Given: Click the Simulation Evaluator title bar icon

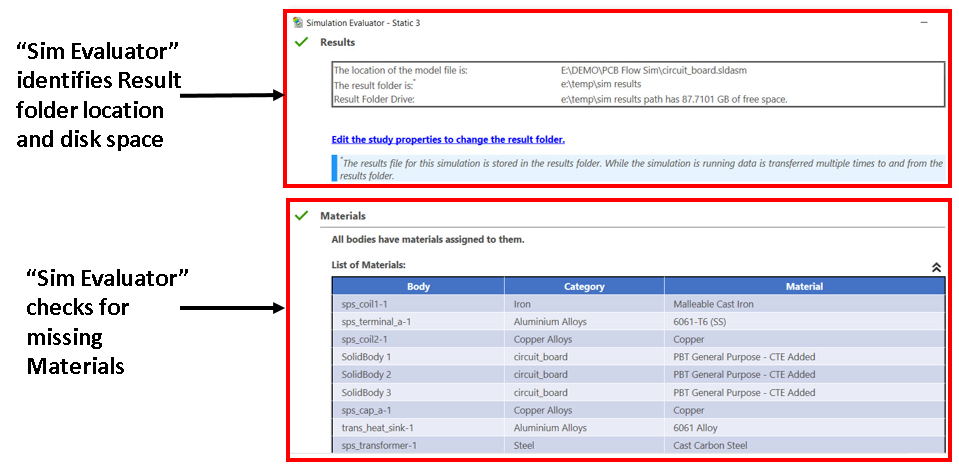Looking at the screenshot, I should click(297, 22).
